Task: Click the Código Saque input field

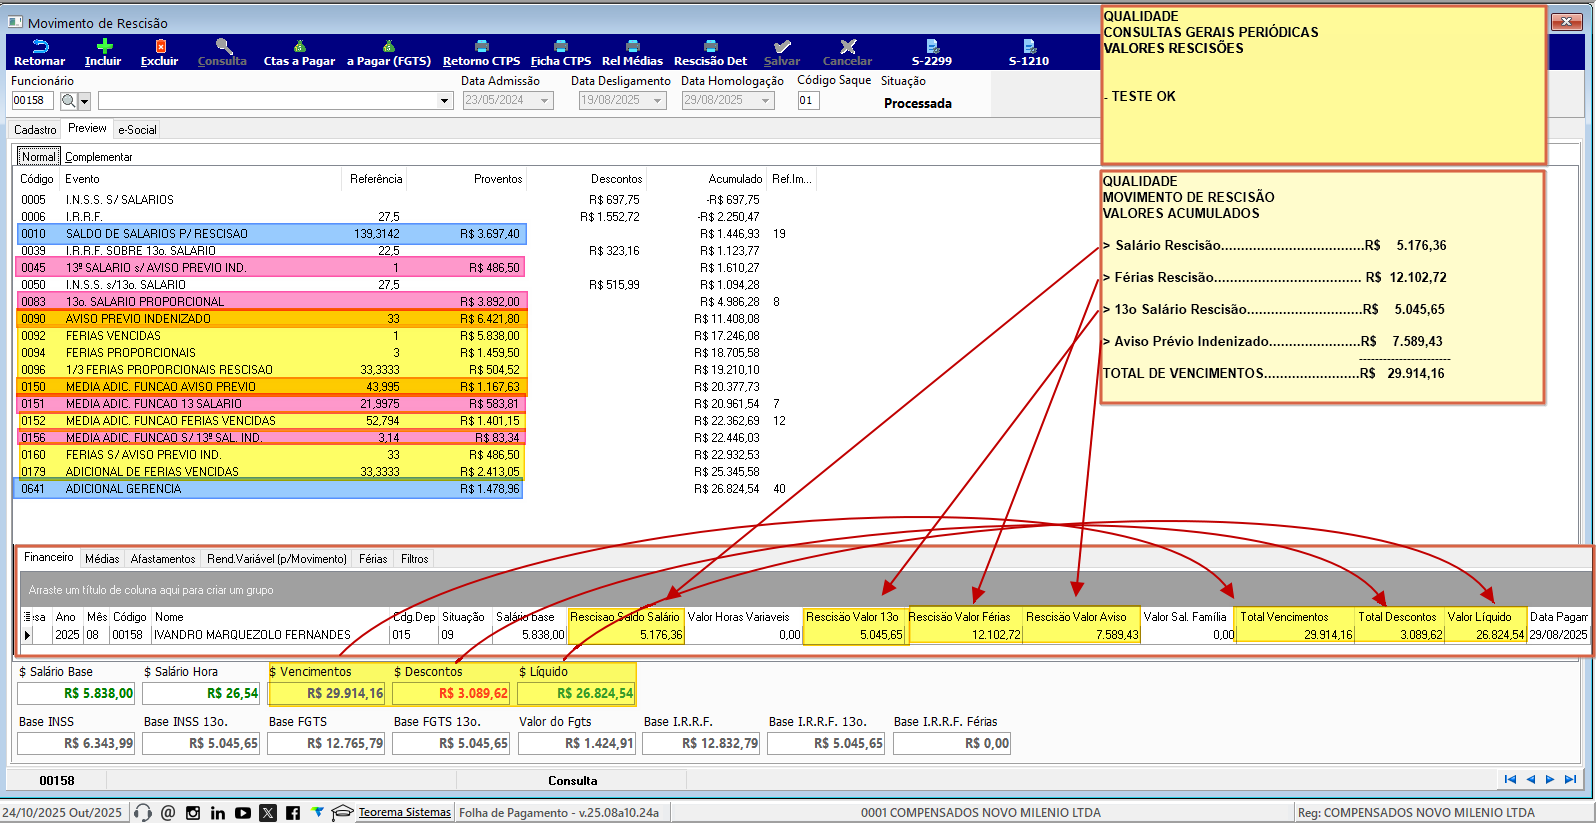Action: point(808,101)
